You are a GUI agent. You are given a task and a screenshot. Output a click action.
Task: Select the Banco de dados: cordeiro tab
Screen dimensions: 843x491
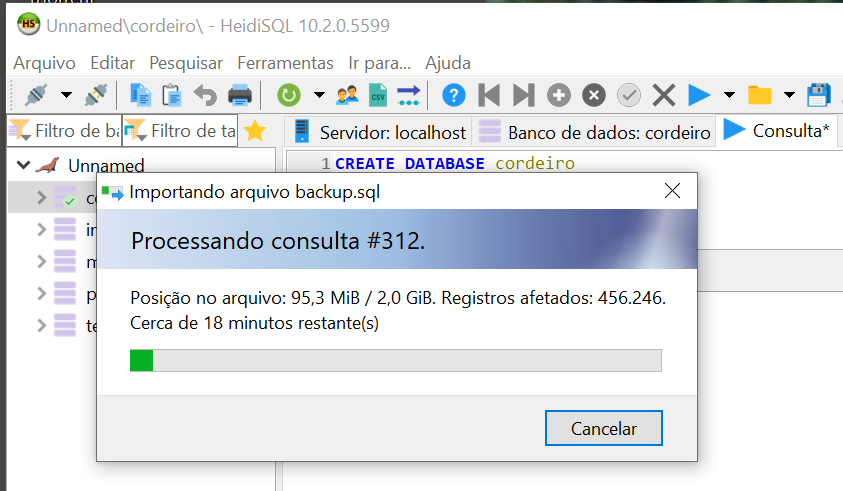(595, 132)
